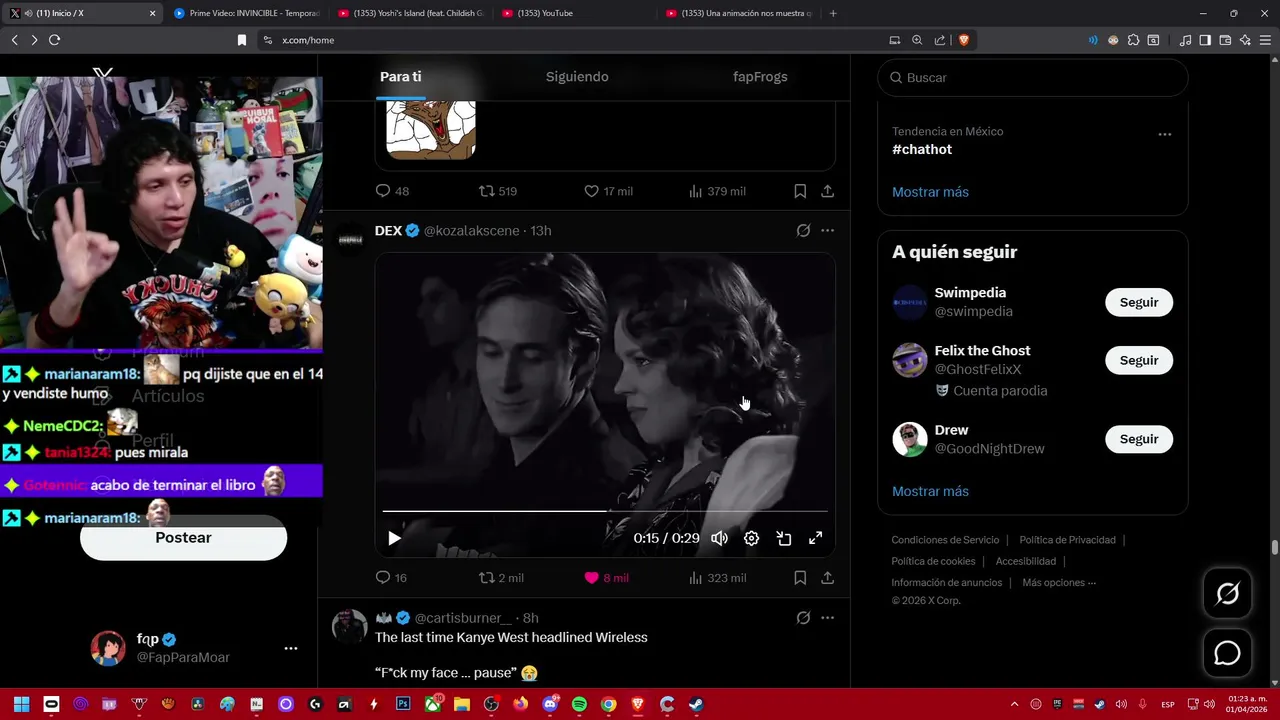Bookmark the DEX video post
The width and height of the screenshot is (1280, 720).
pos(800,578)
